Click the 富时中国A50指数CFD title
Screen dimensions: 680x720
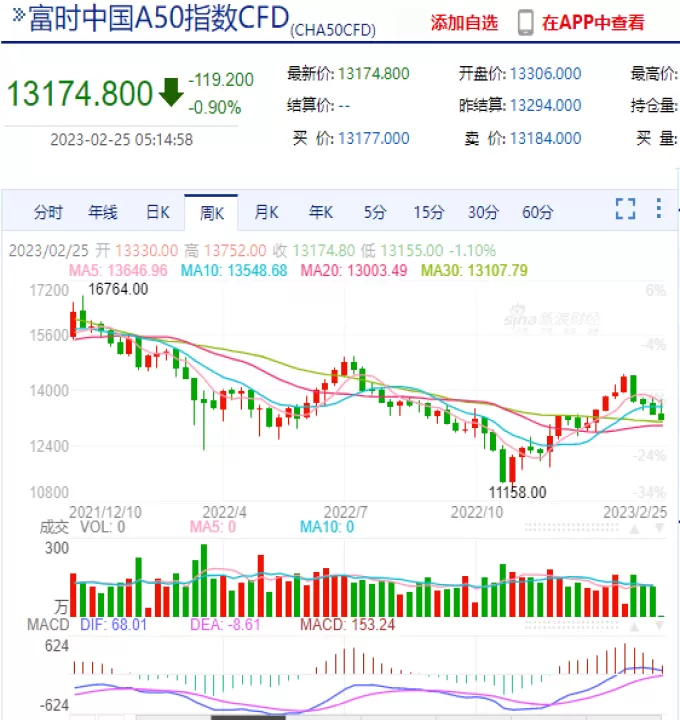click(x=159, y=18)
